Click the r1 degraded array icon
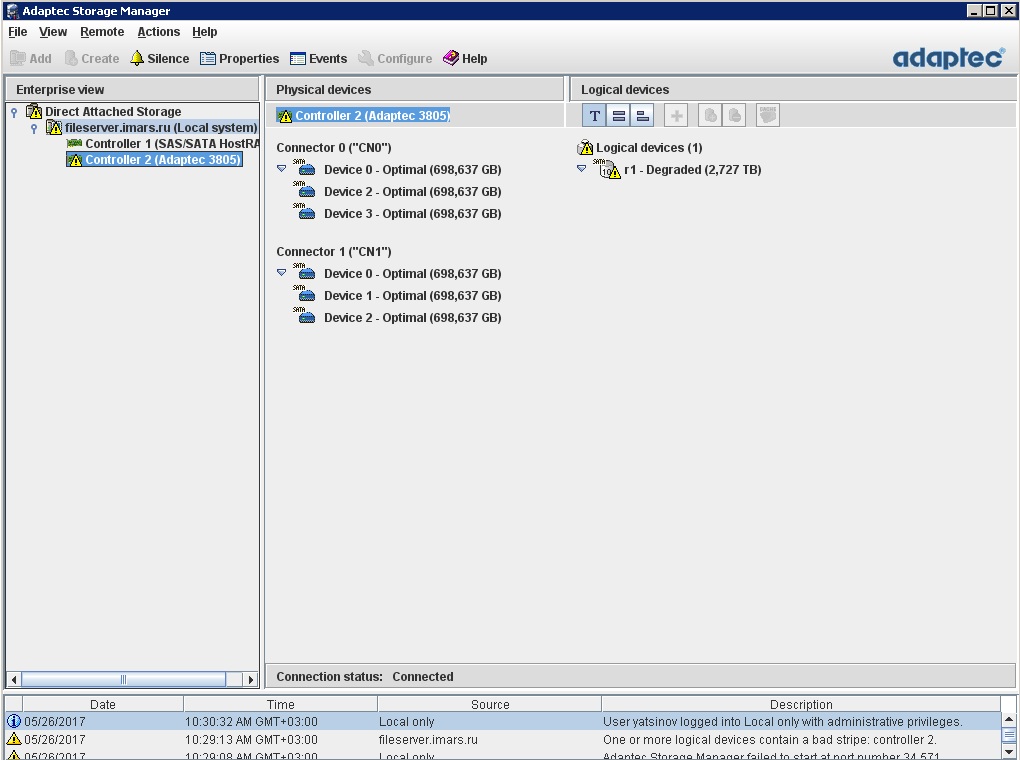1020x760 pixels. tap(607, 169)
